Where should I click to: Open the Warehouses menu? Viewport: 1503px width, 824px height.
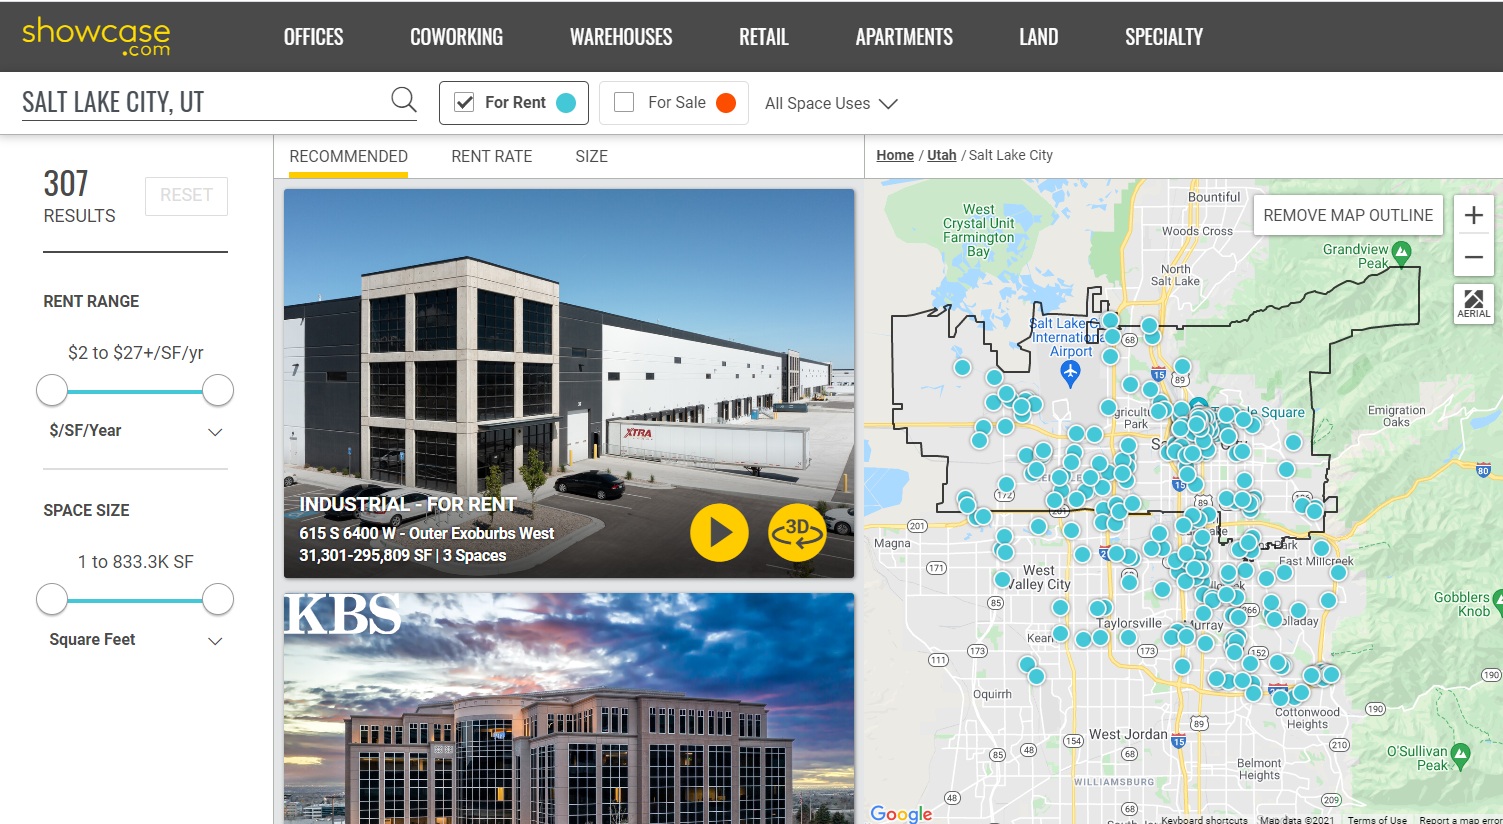pyautogui.click(x=620, y=37)
